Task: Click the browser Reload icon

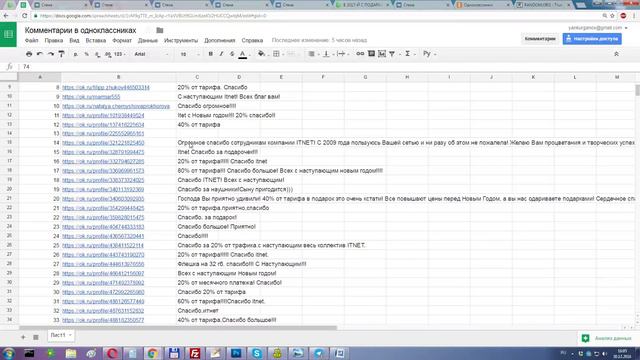Action: (x=24, y=16)
